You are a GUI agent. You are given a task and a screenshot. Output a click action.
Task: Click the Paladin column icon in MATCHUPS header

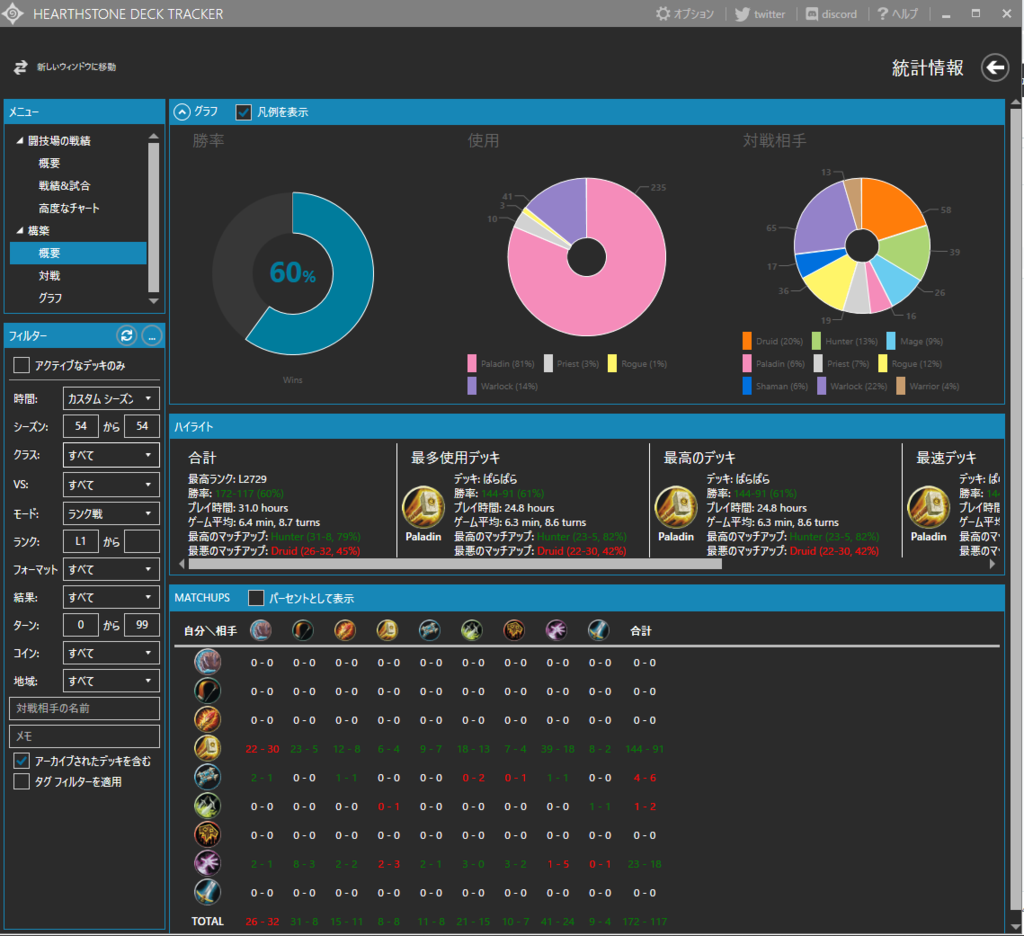coord(387,630)
